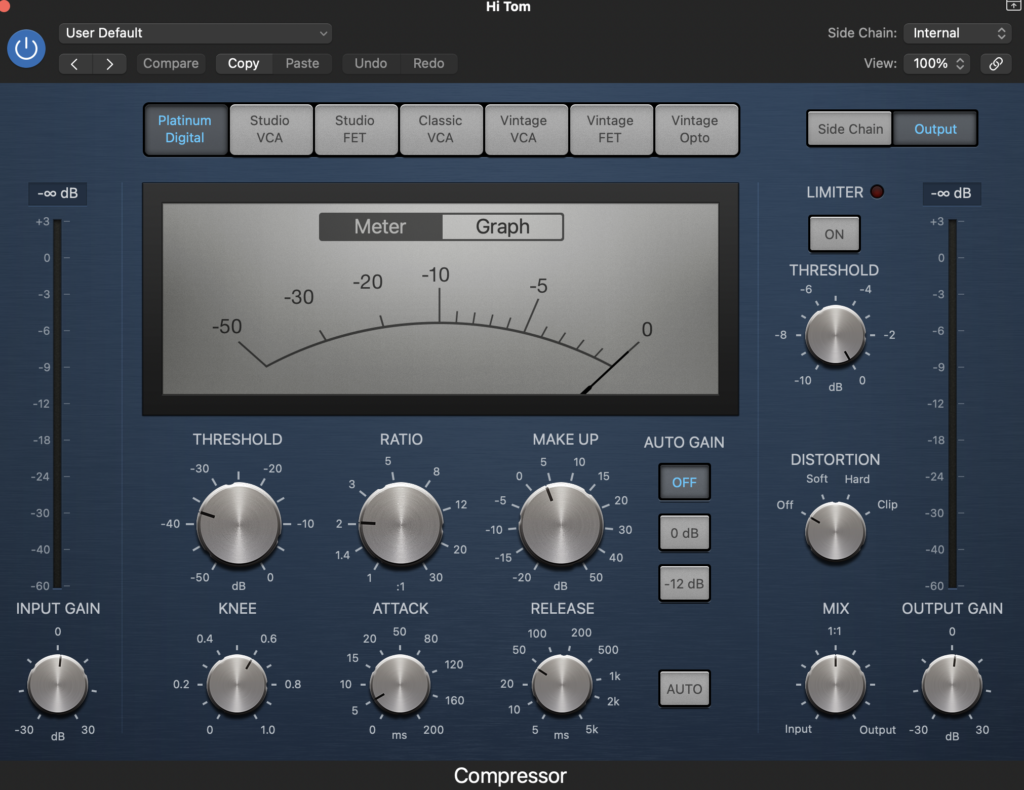Toggle Auto Gain OFF button
The image size is (1024, 790).
[x=684, y=482]
